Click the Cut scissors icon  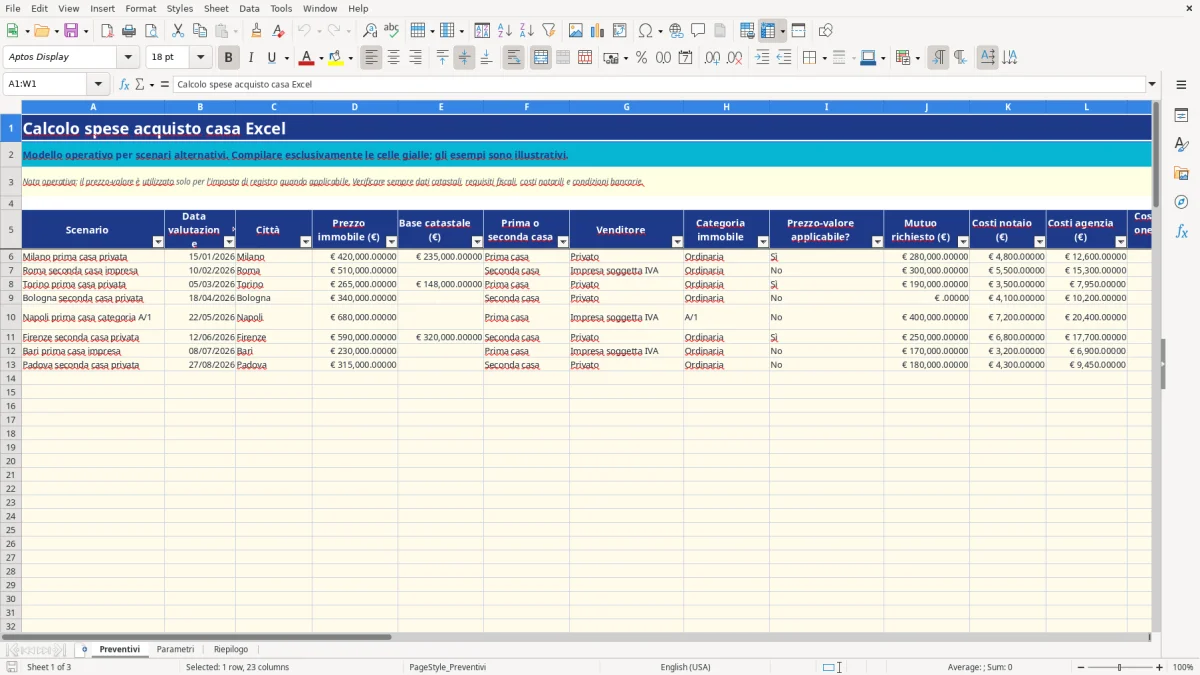(178, 31)
